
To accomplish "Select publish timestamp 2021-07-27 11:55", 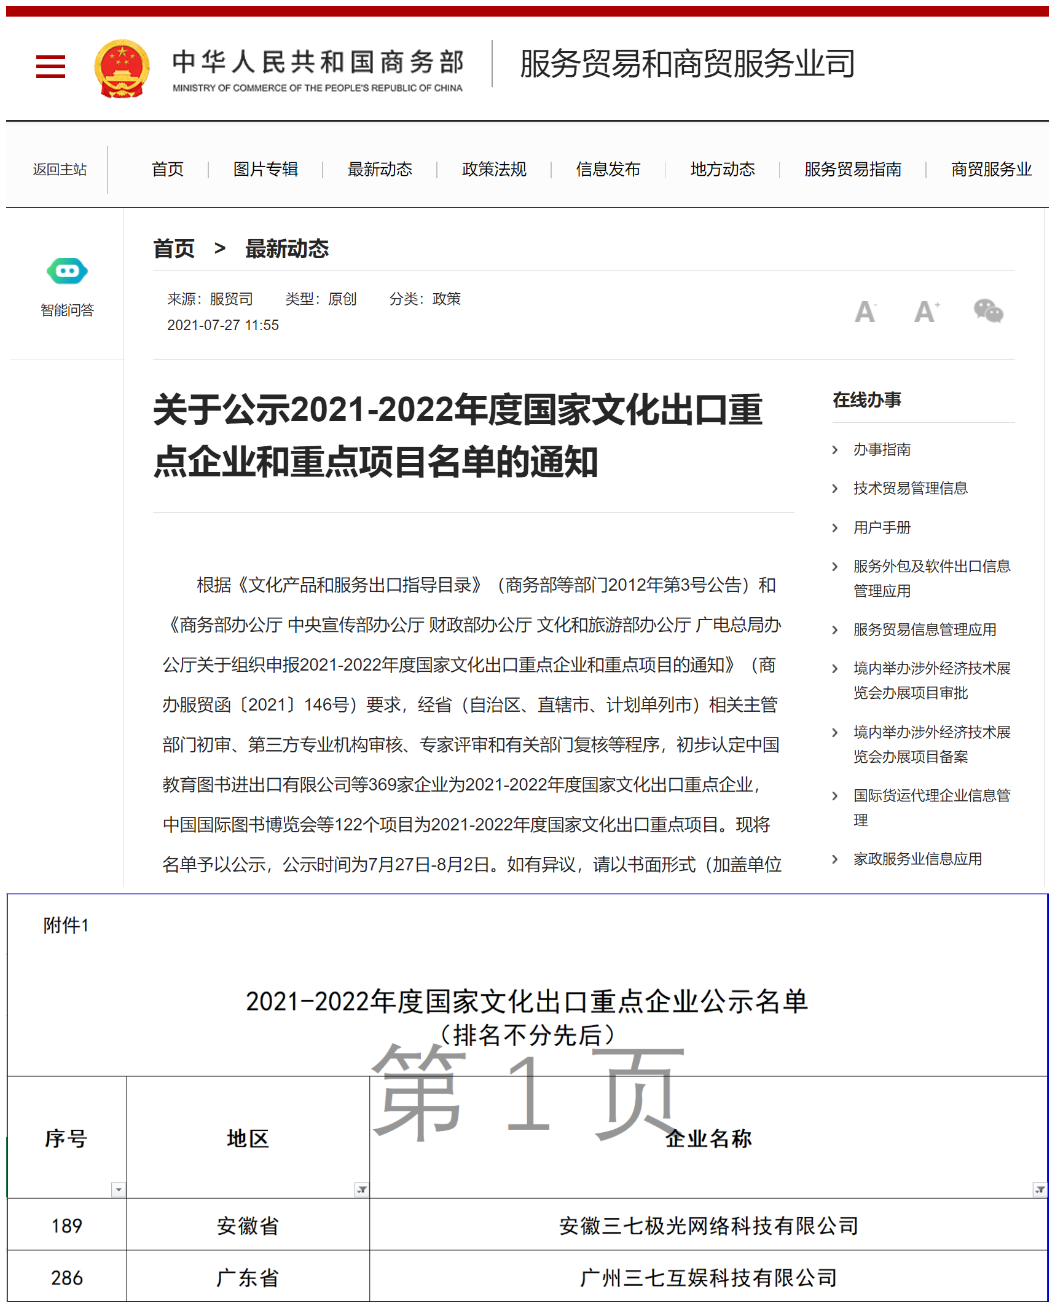I will click(x=223, y=325).
